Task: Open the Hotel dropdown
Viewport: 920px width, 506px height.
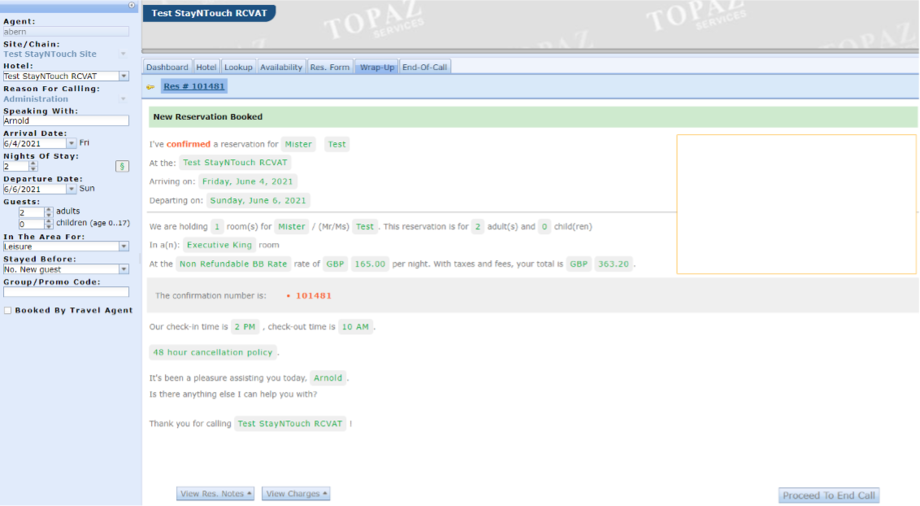Action: click(x=124, y=76)
